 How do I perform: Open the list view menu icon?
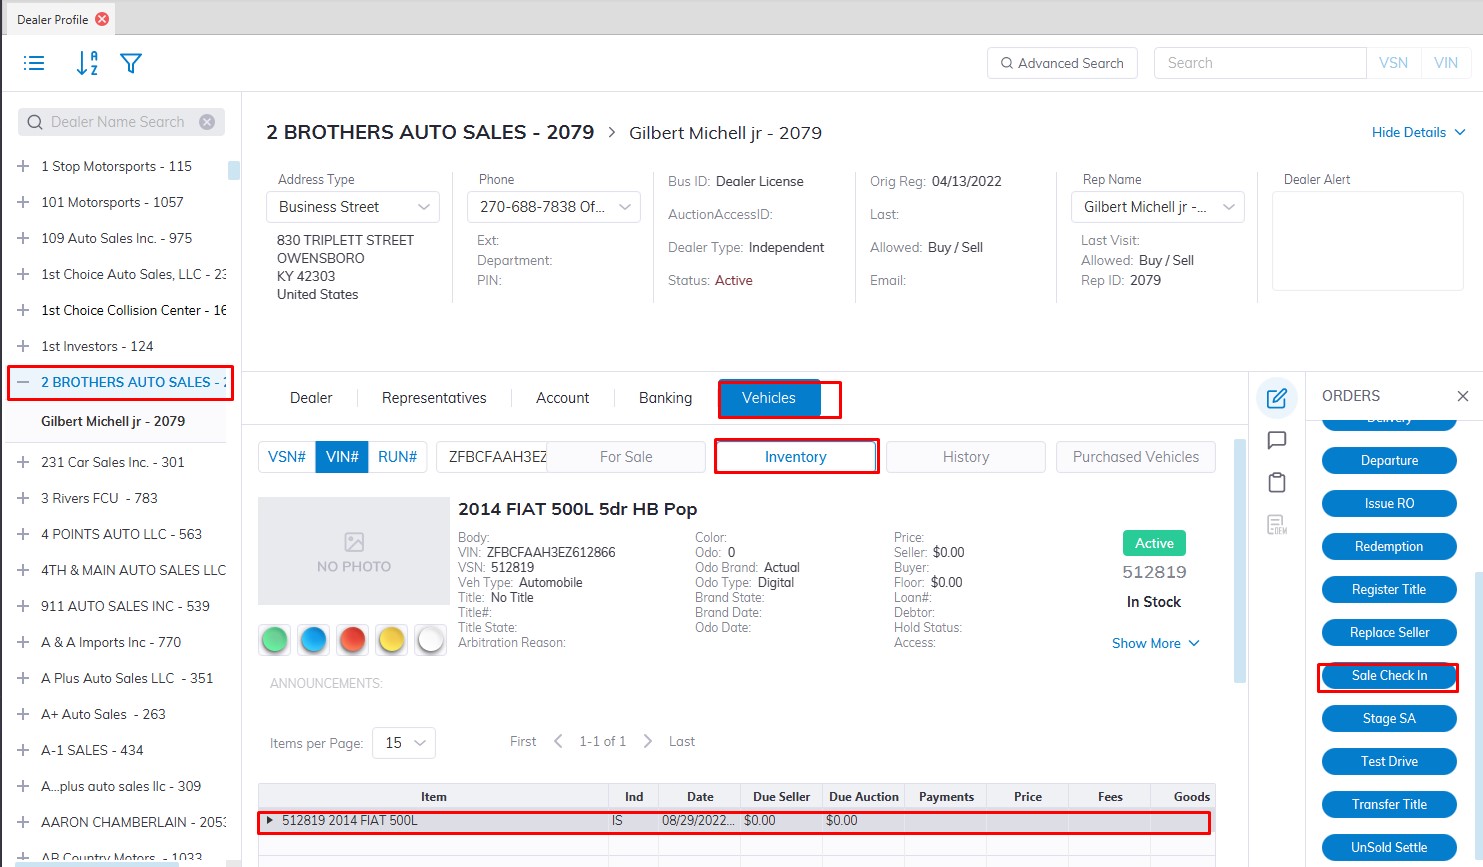(x=34, y=63)
